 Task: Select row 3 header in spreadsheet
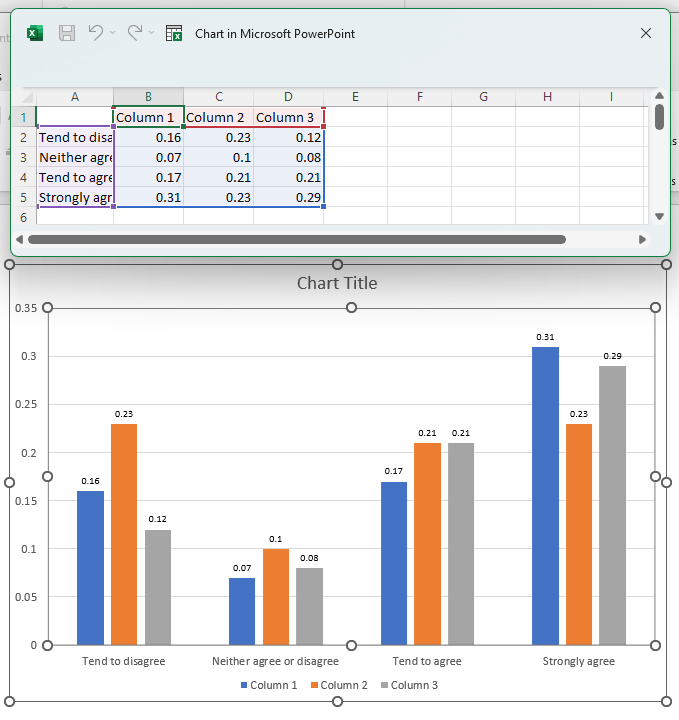click(23, 157)
